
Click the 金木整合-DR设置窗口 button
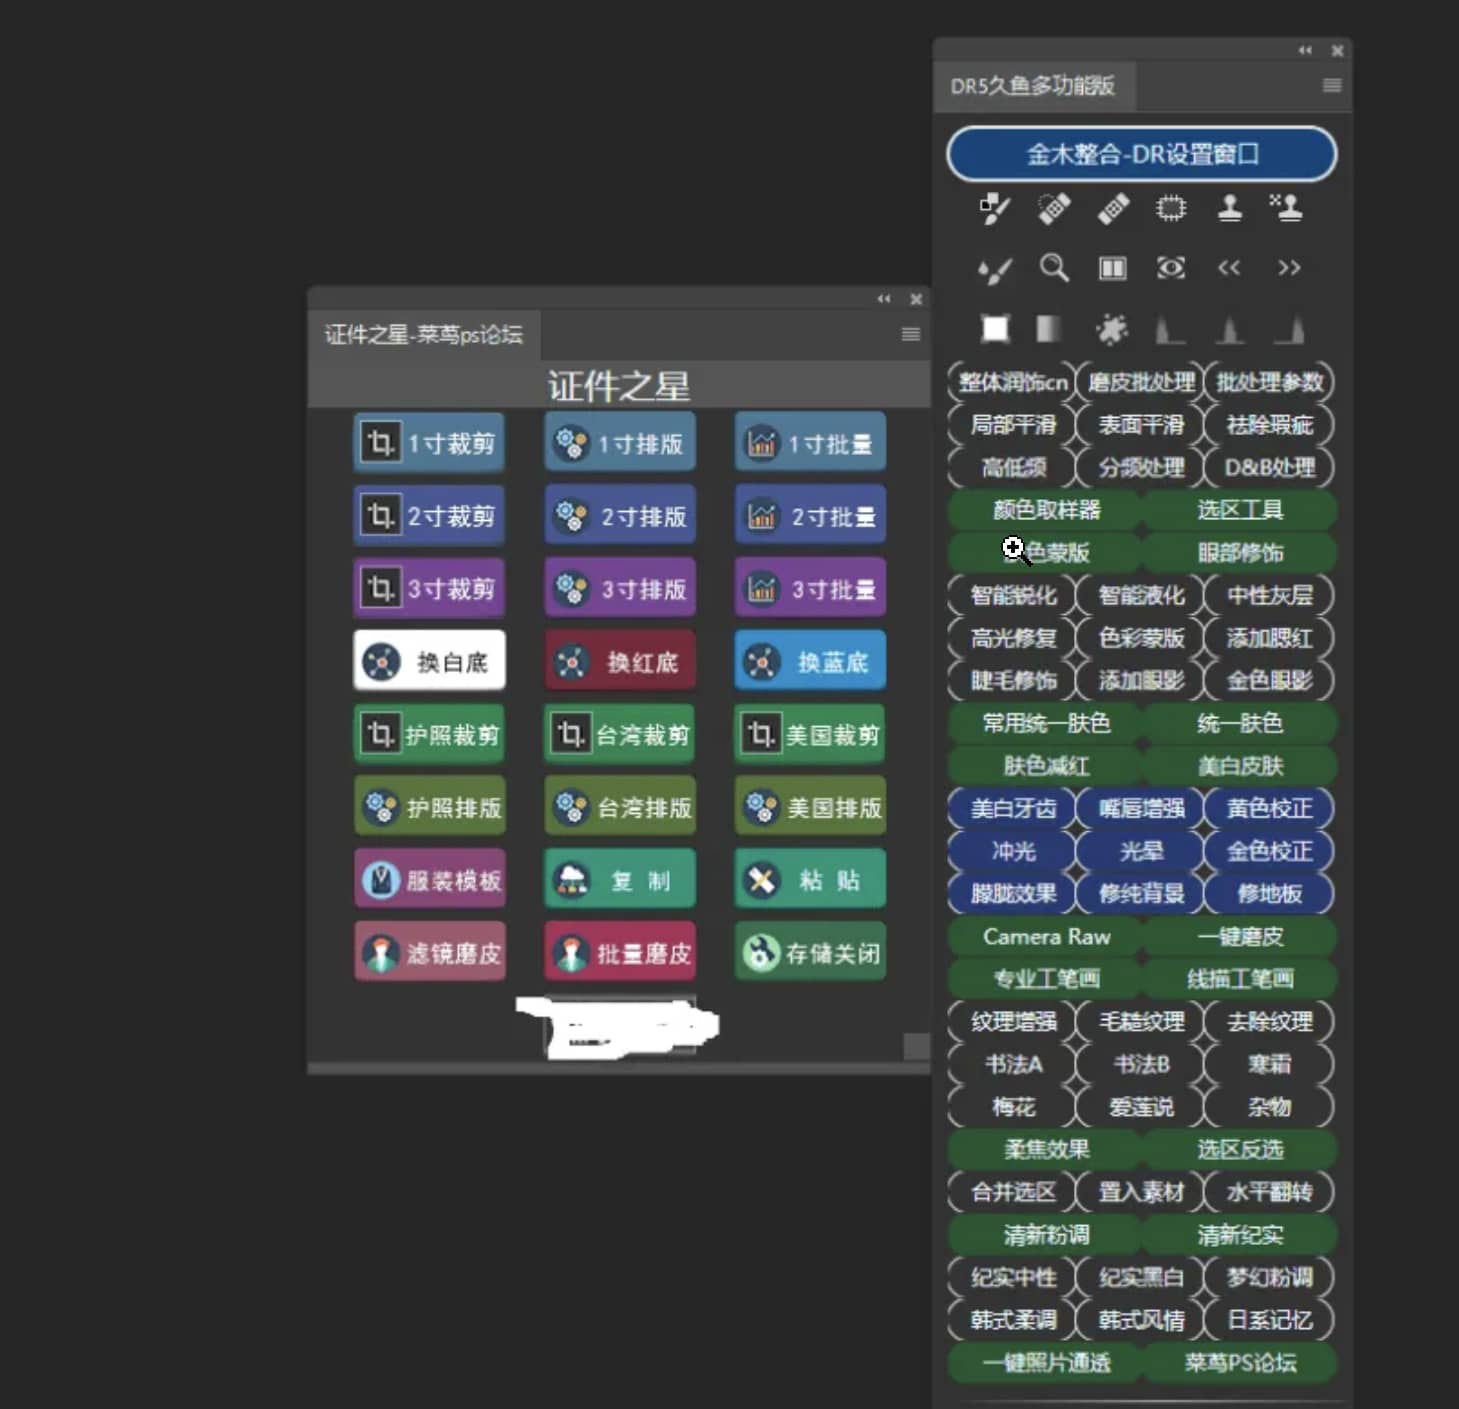1141,154
